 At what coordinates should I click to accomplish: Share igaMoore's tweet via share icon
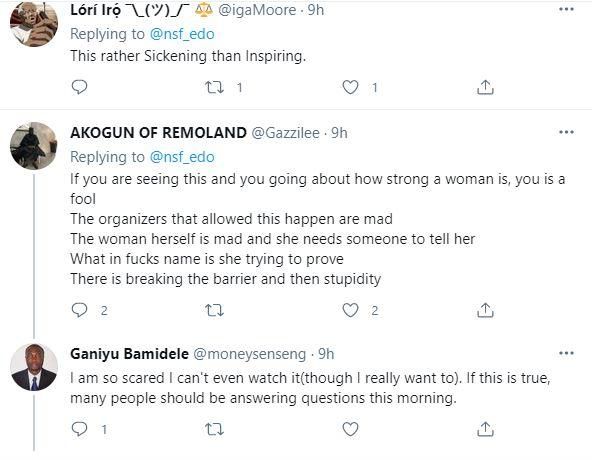[485, 87]
